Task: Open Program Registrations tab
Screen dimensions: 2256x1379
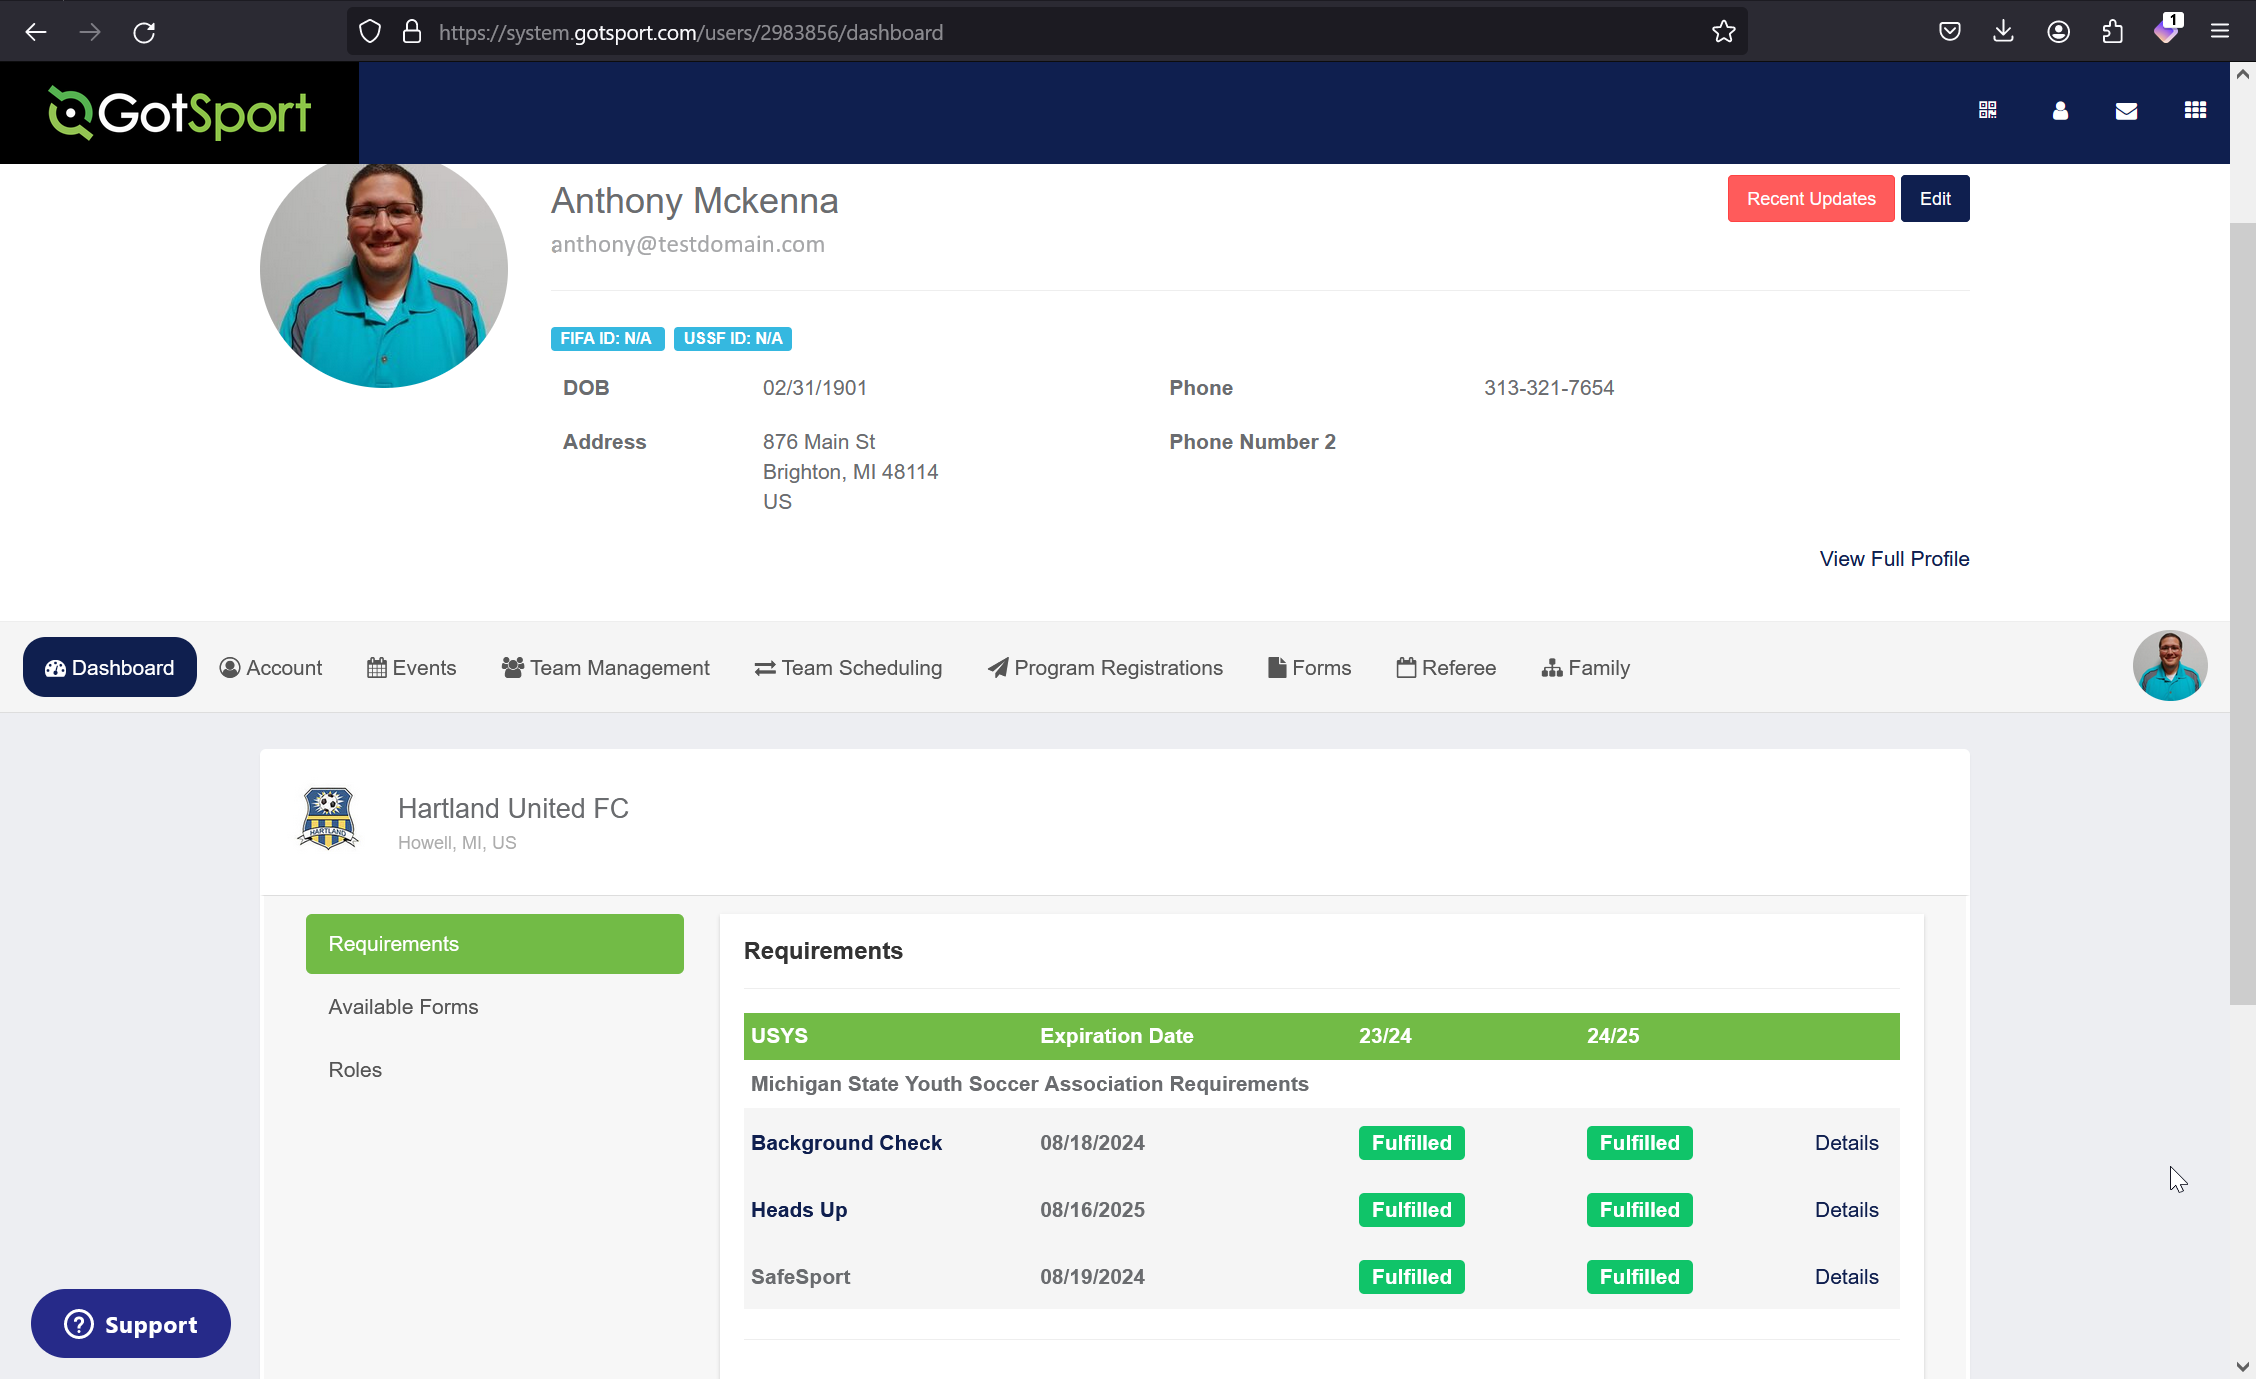Action: tap(1105, 667)
